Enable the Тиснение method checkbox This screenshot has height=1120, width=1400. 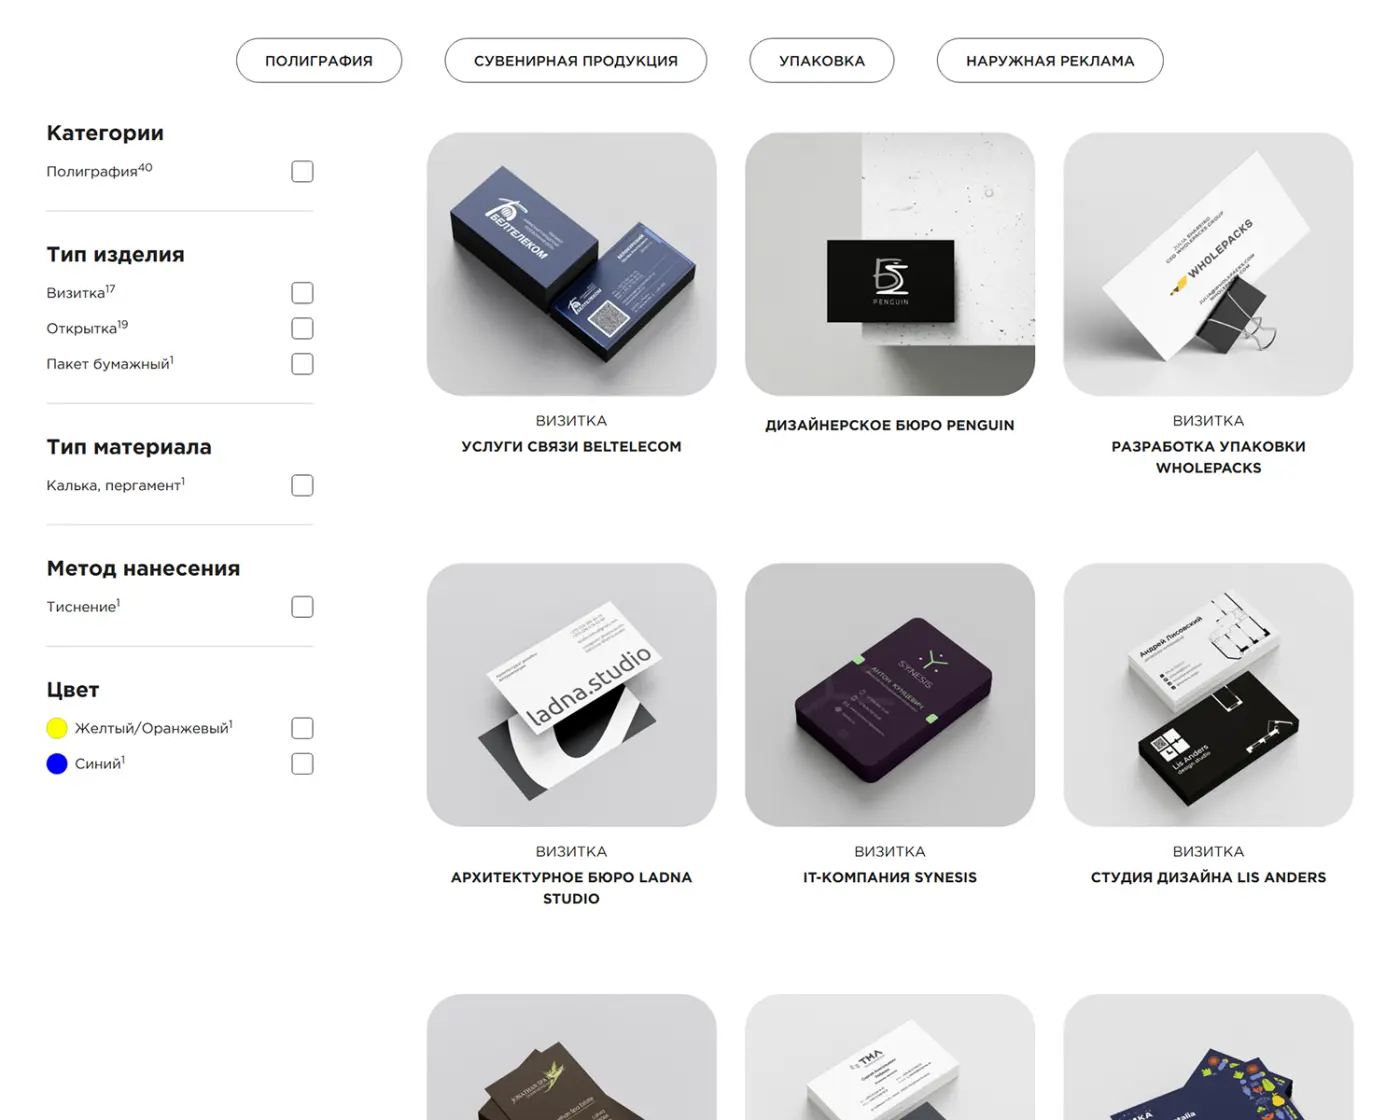click(x=302, y=607)
